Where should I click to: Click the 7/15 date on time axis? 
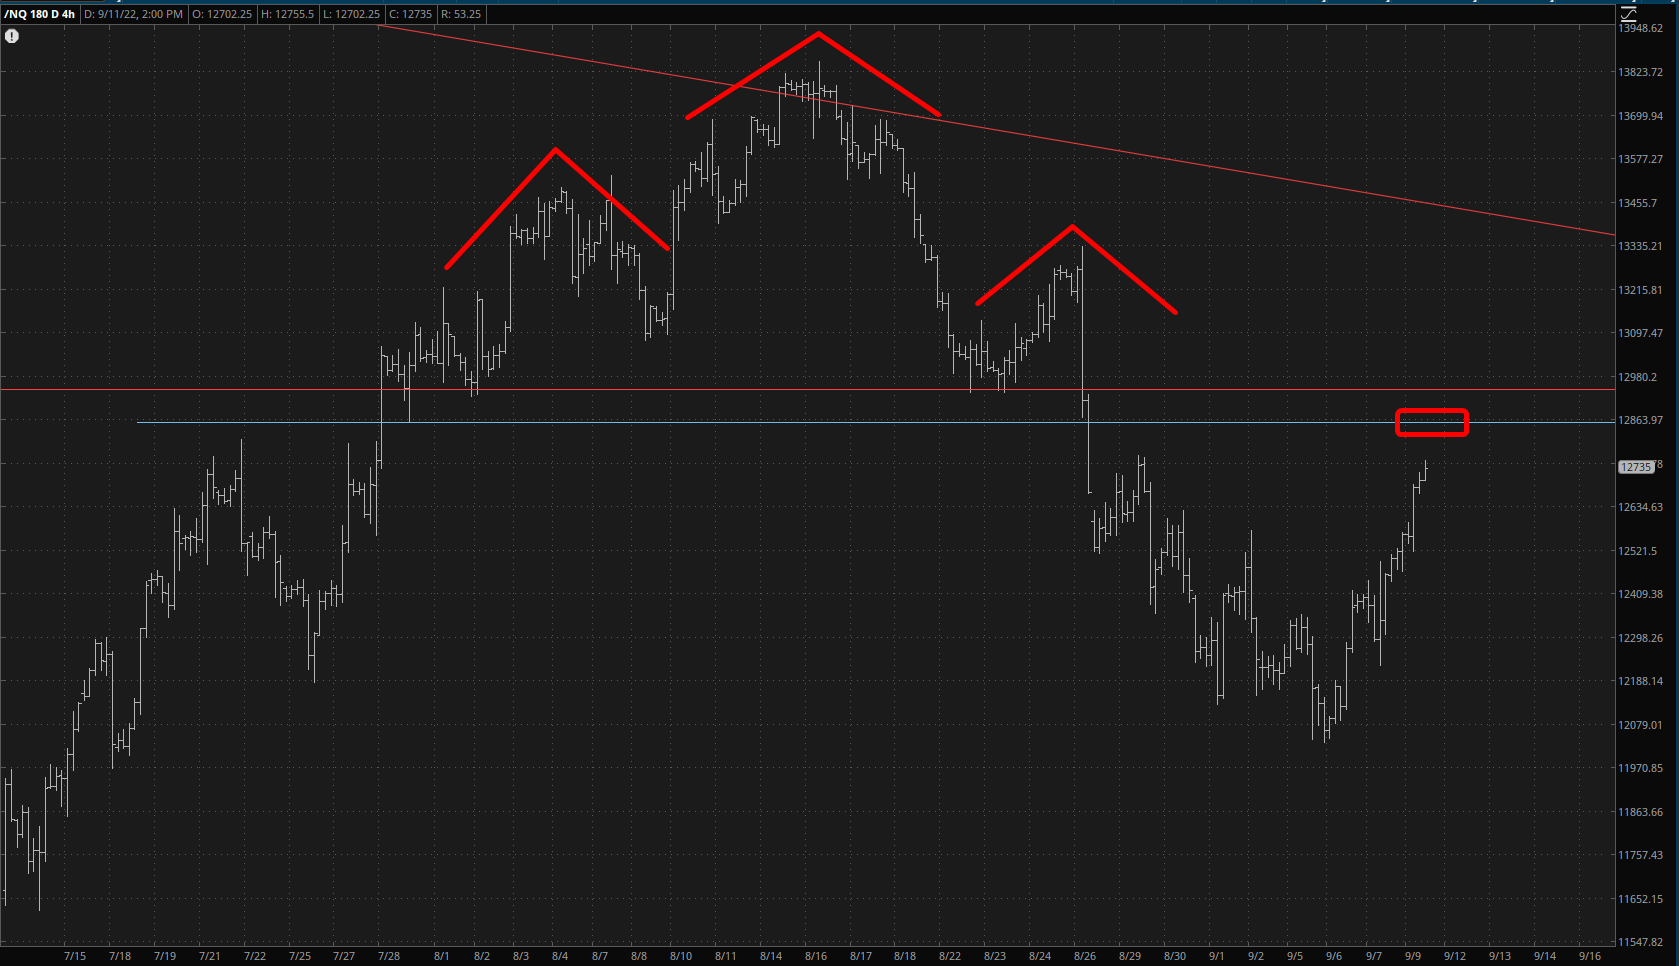[x=75, y=956]
